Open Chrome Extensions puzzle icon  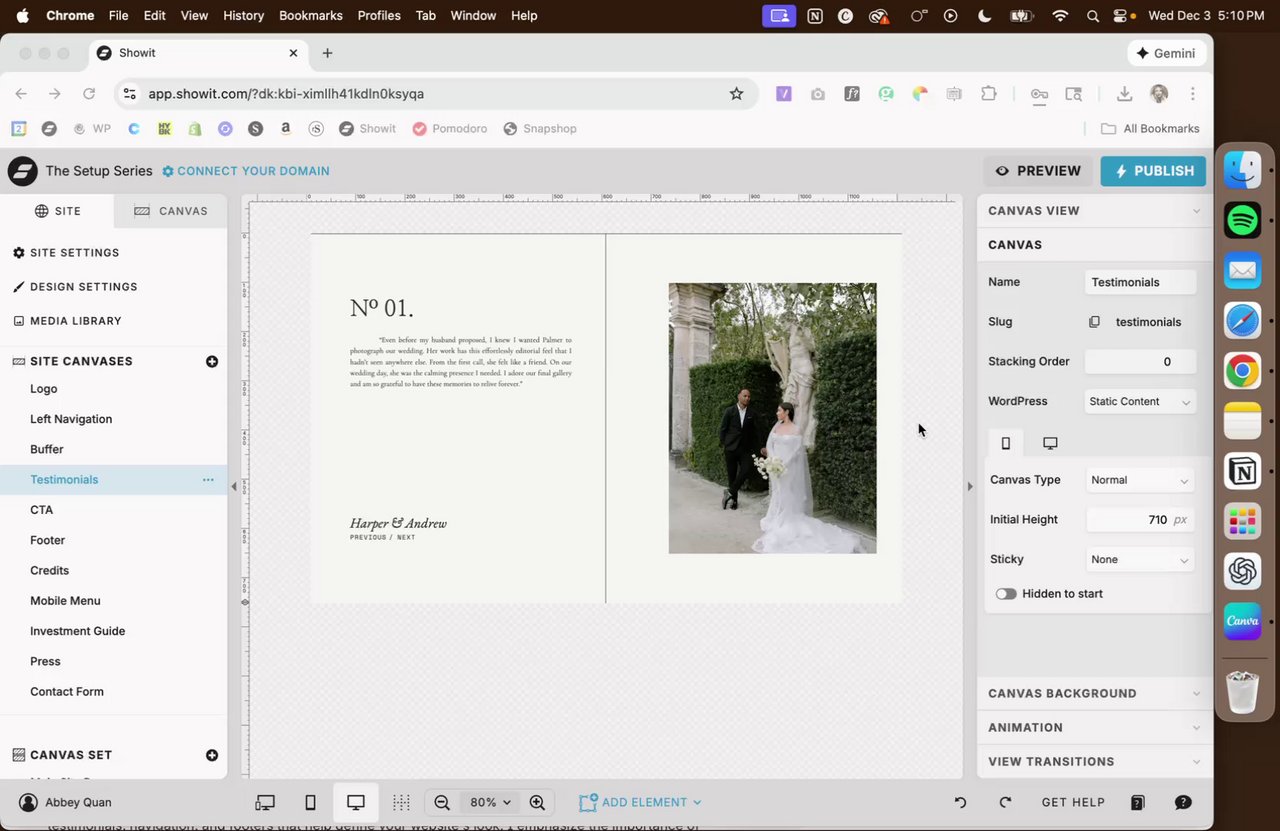988,94
